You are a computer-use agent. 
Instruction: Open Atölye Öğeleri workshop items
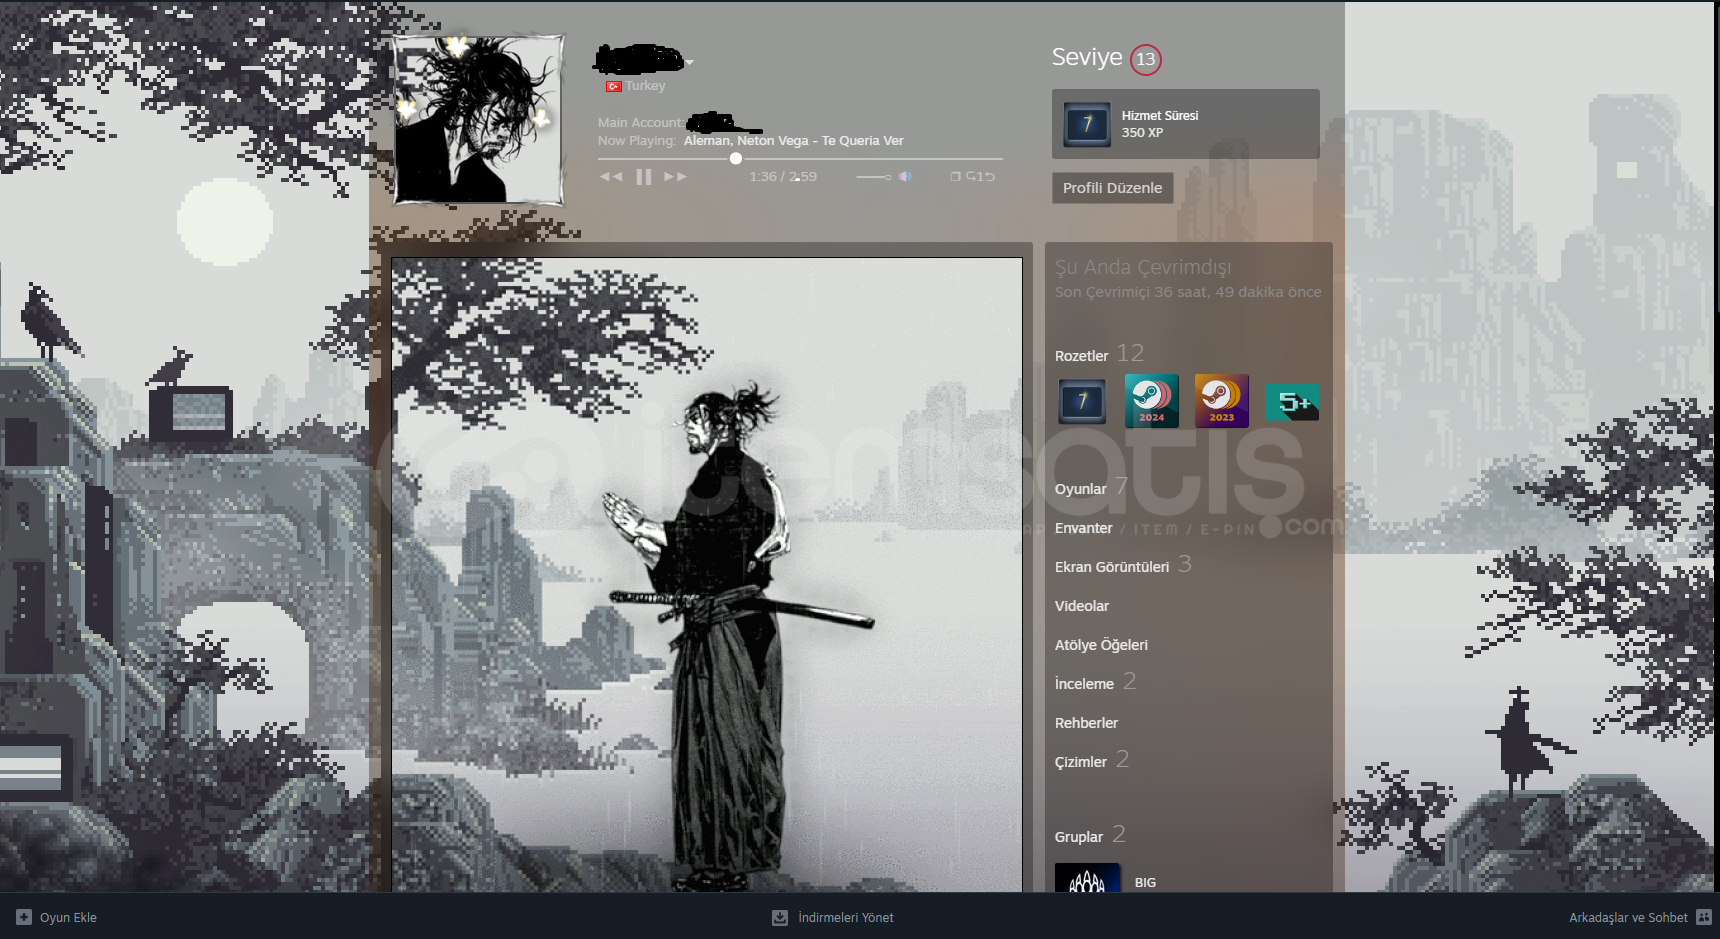(1101, 645)
